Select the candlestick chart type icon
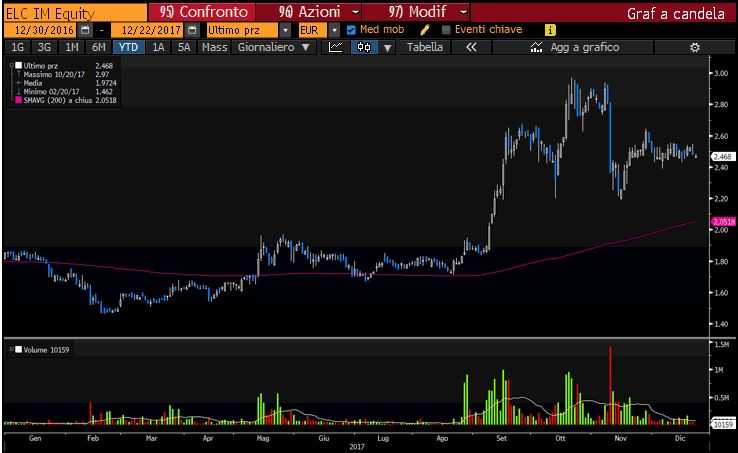The height and width of the screenshot is (453, 738). pyautogui.click(x=364, y=47)
